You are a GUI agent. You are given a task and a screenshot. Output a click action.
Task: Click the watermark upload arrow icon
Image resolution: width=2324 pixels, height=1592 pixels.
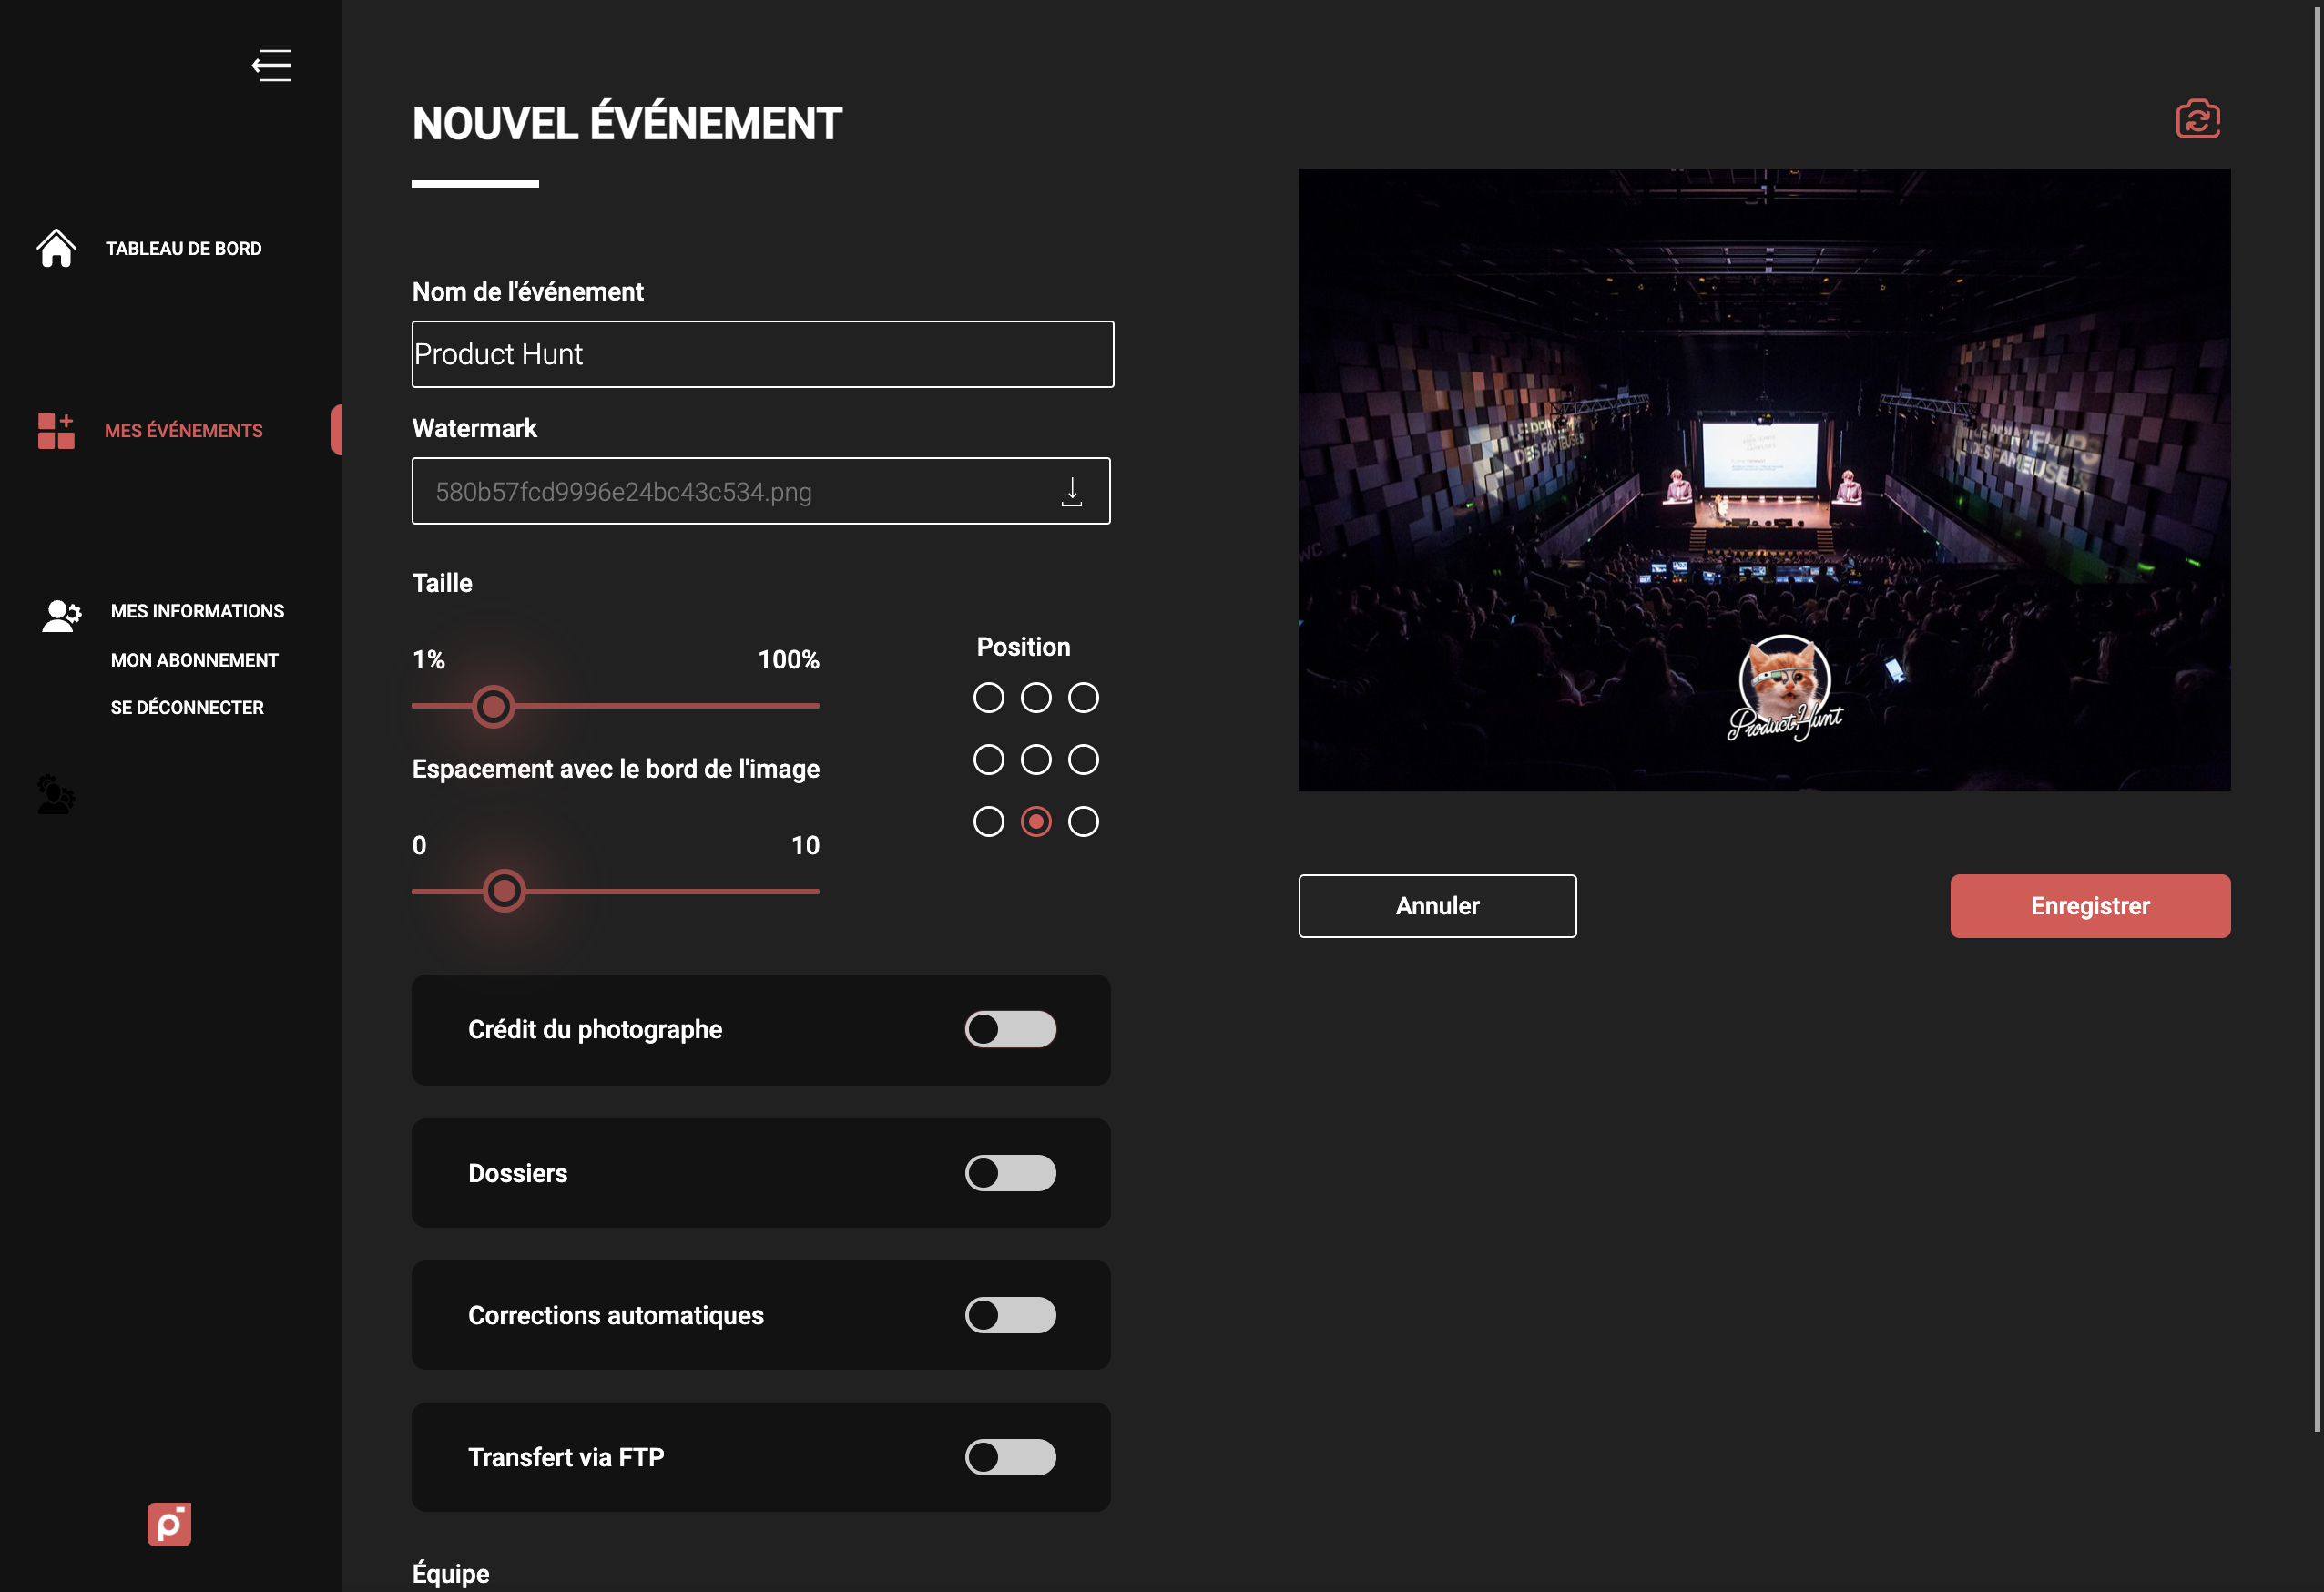pyautogui.click(x=1071, y=491)
